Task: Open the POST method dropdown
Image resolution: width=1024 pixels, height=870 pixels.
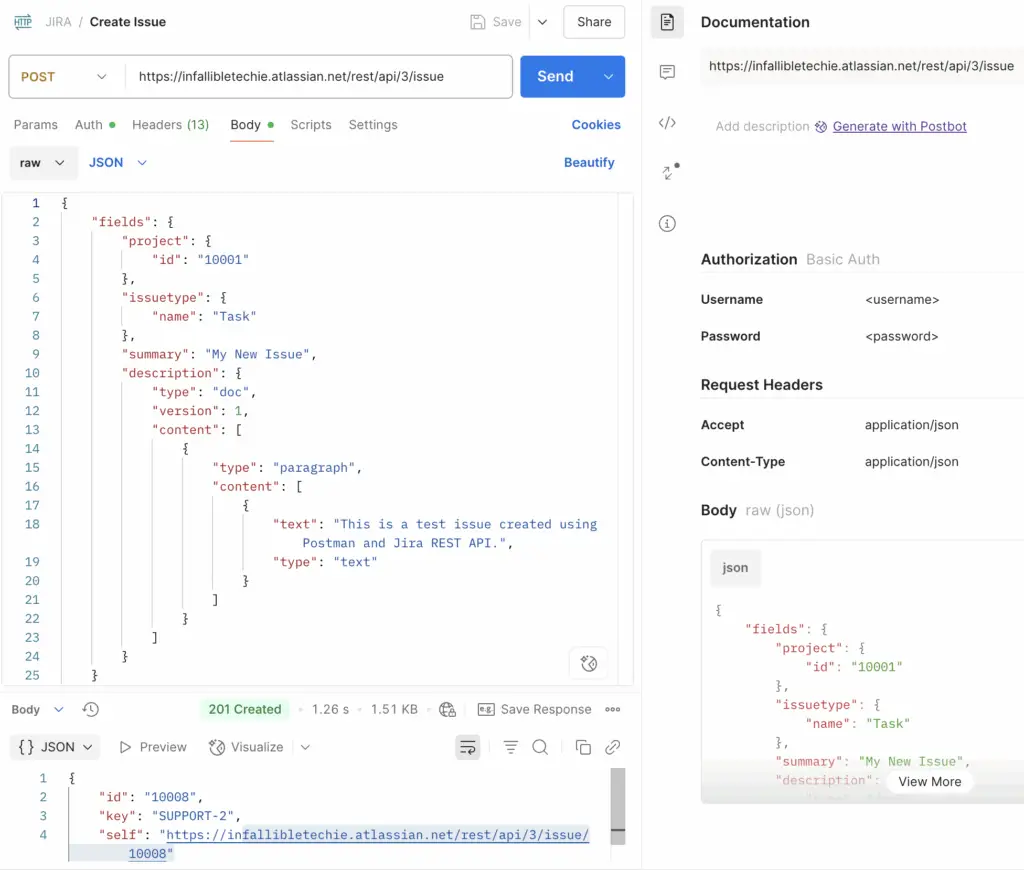Action: pyautogui.click(x=66, y=76)
